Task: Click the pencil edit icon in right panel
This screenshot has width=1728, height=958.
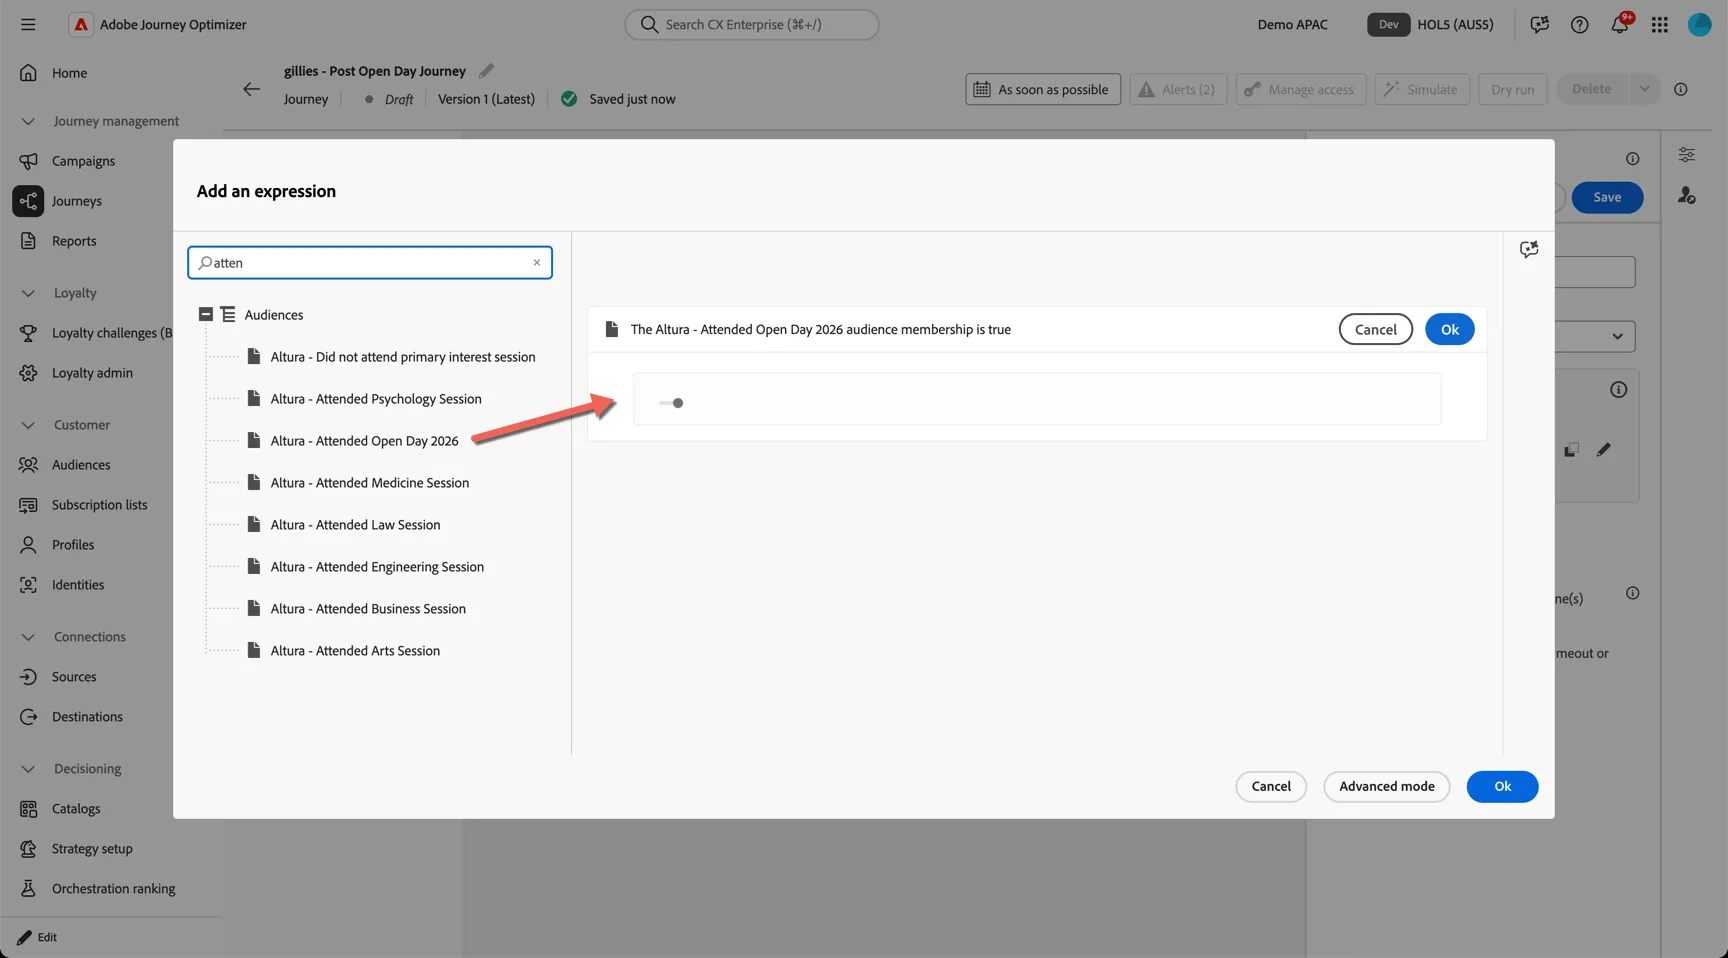Action: click(1603, 450)
